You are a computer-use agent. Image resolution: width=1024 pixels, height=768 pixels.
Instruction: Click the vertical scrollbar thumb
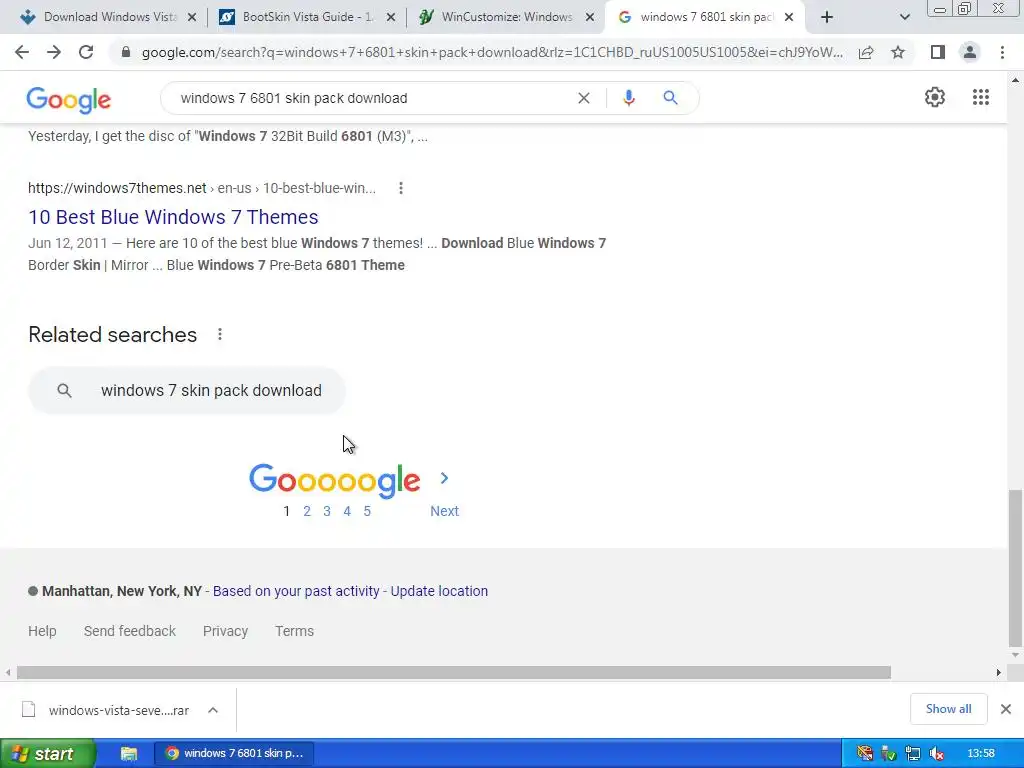point(1015,567)
